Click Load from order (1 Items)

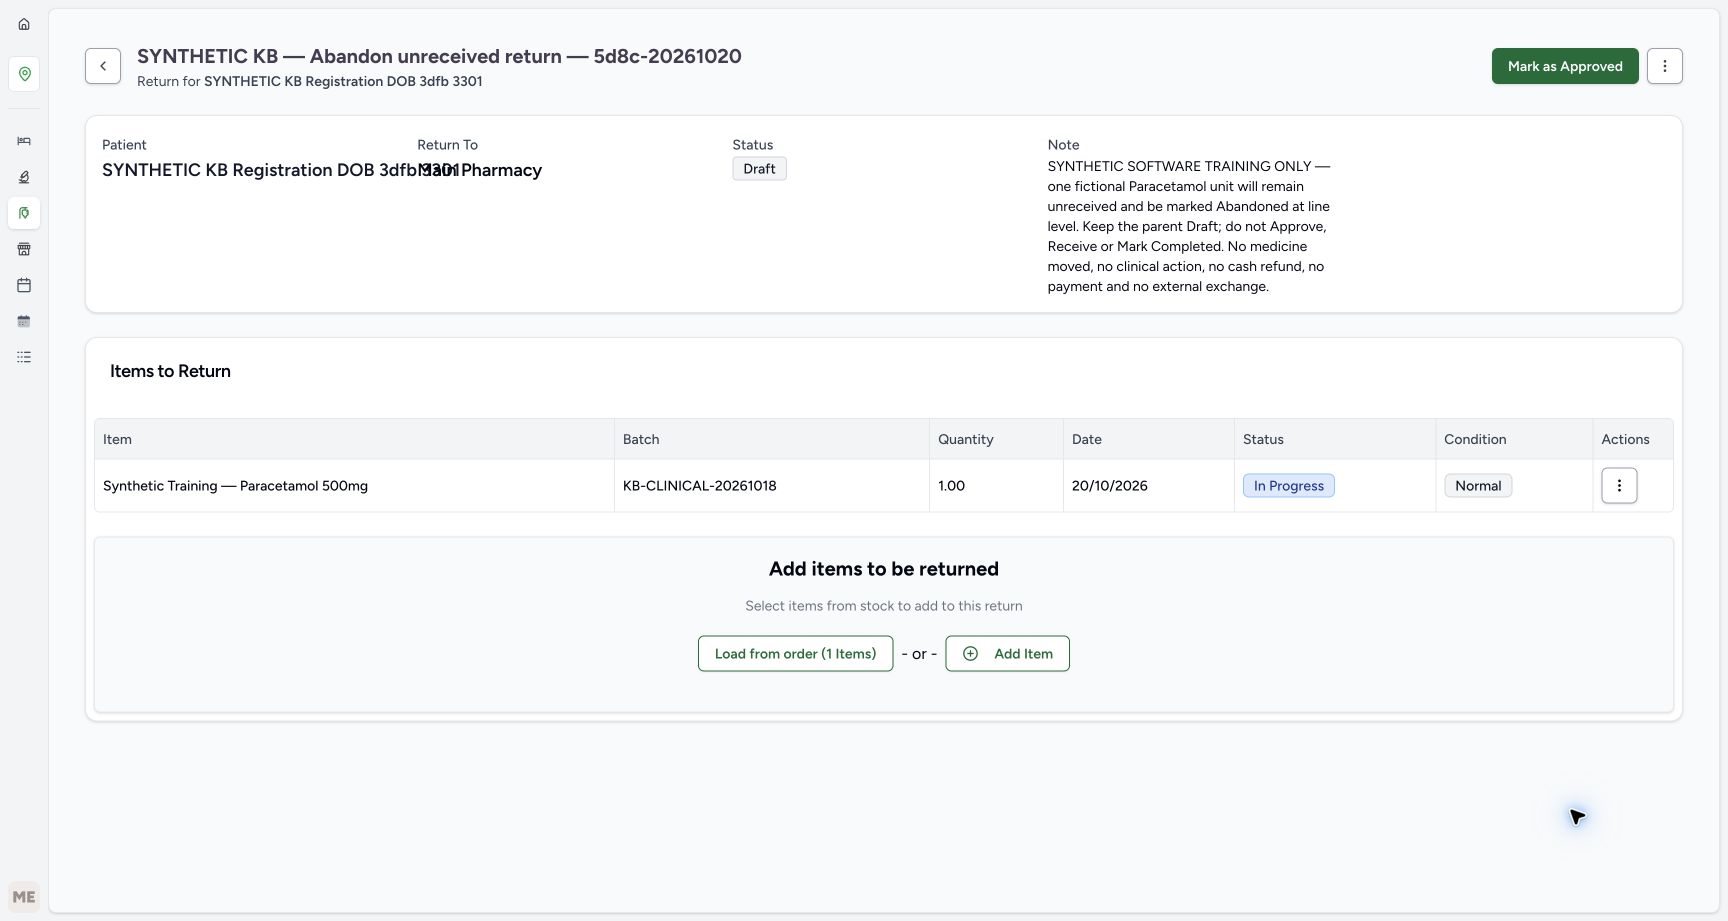pyautogui.click(x=795, y=654)
